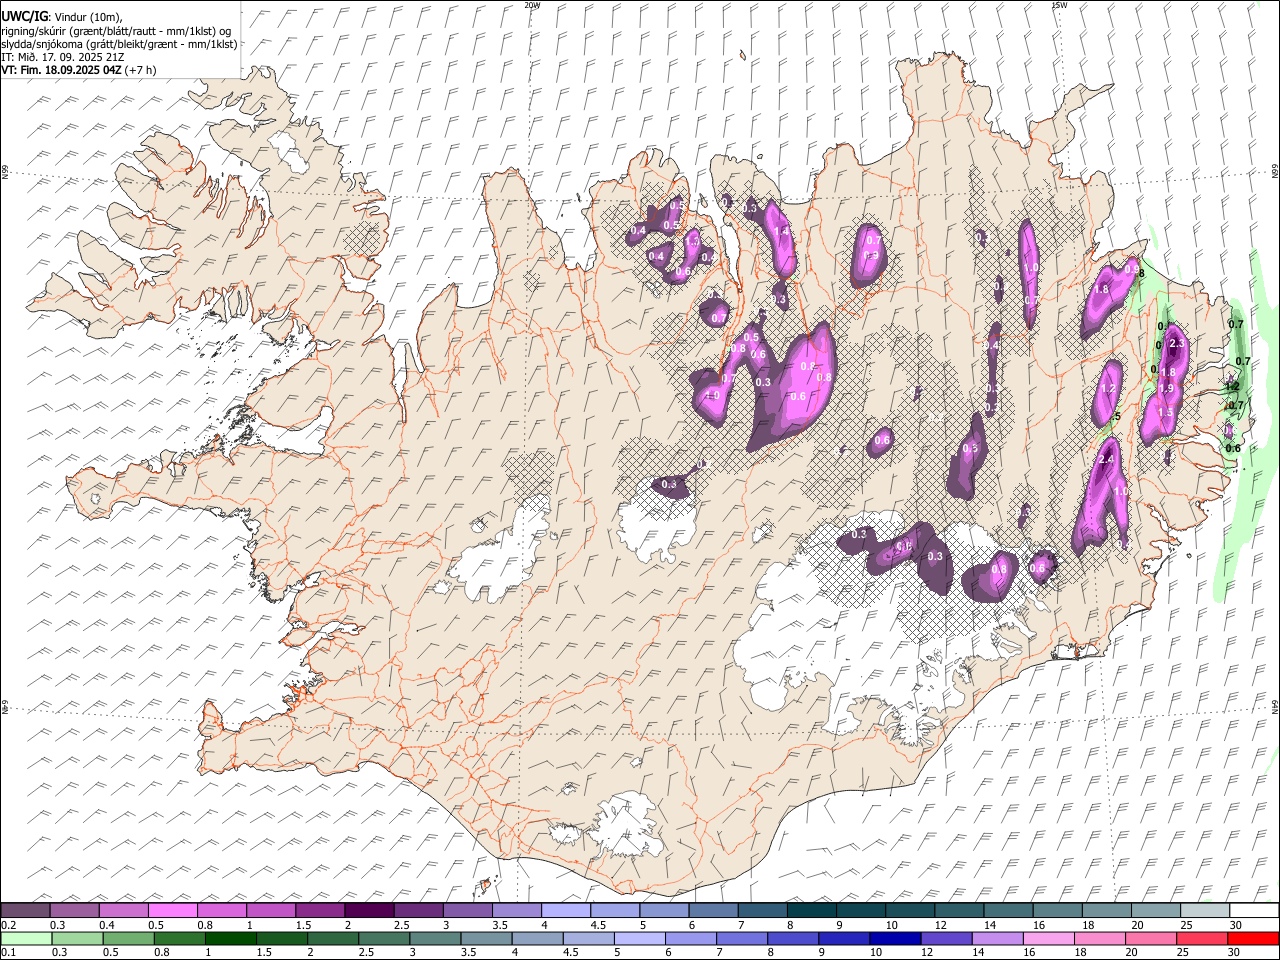The height and width of the screenshot is (960, 1280).
Task: Pick the darkest green 1 rain legend swatch
Action: click(x=230, y=939)
